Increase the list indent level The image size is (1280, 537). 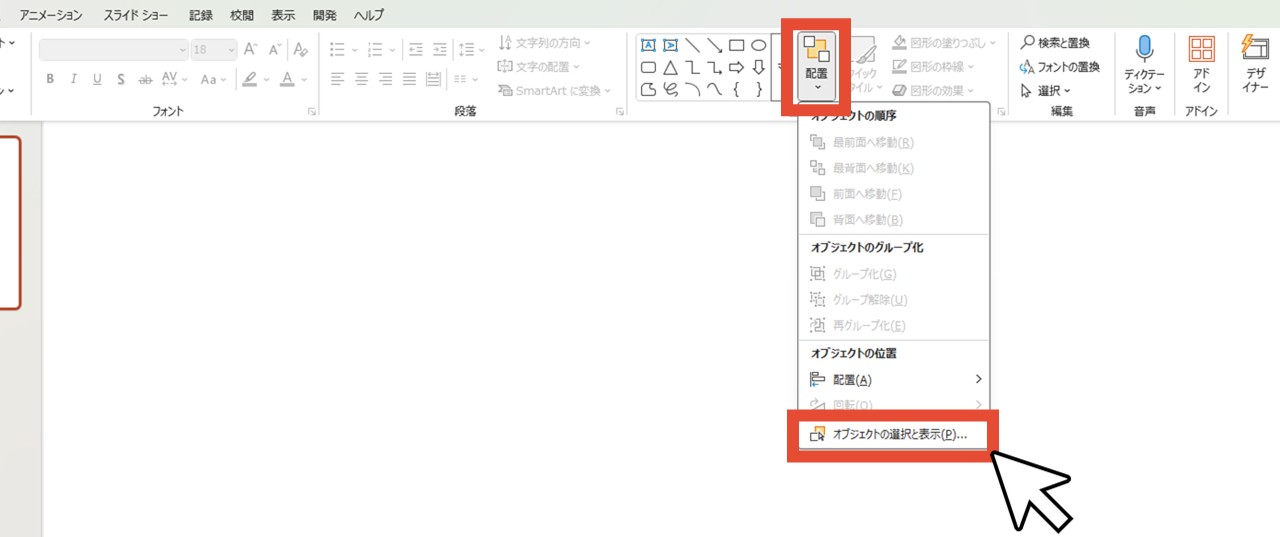click(x=440, y=49)
